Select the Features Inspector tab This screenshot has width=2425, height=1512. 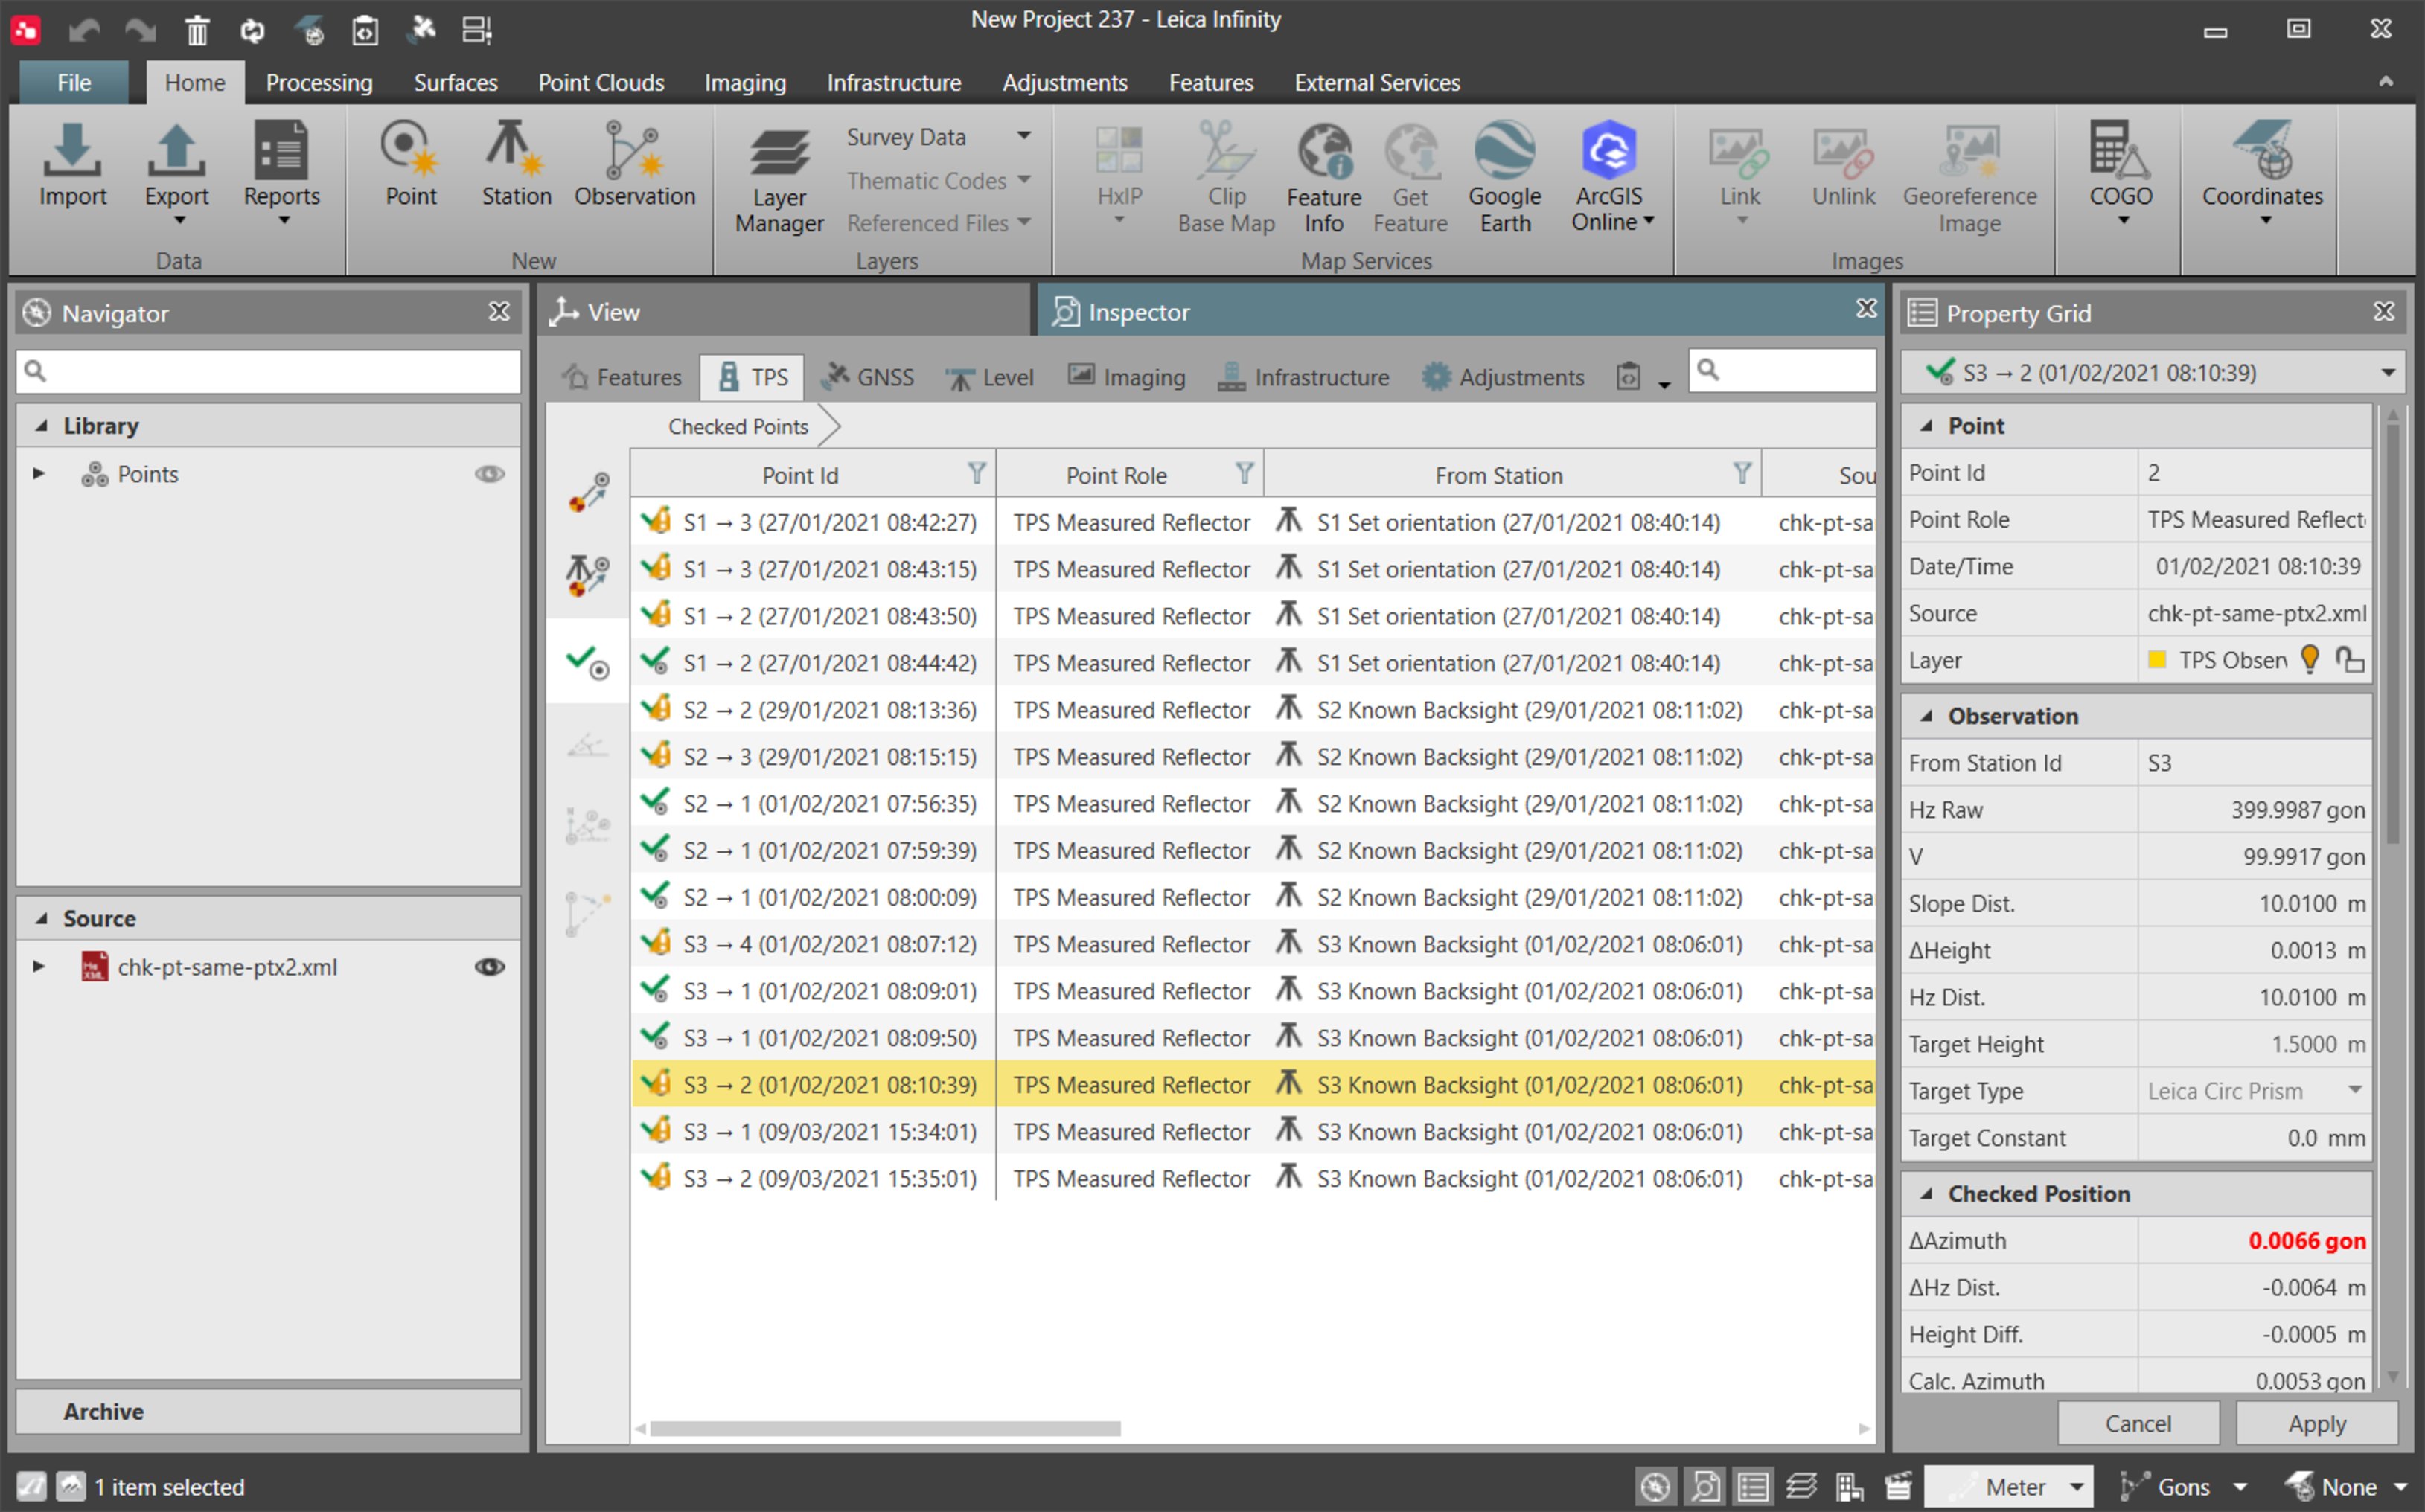point(621,377)
